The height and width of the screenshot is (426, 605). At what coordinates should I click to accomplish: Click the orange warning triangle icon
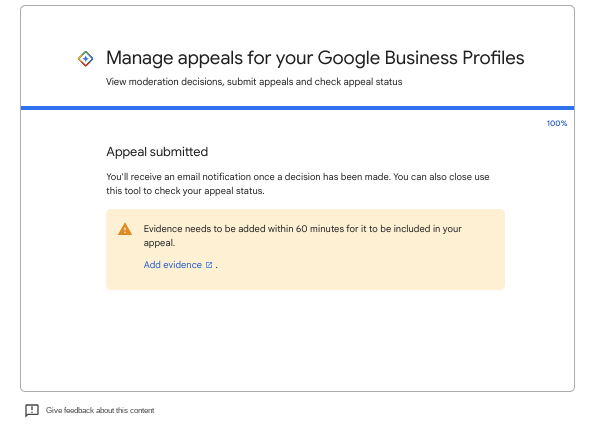tap(125, 229)
